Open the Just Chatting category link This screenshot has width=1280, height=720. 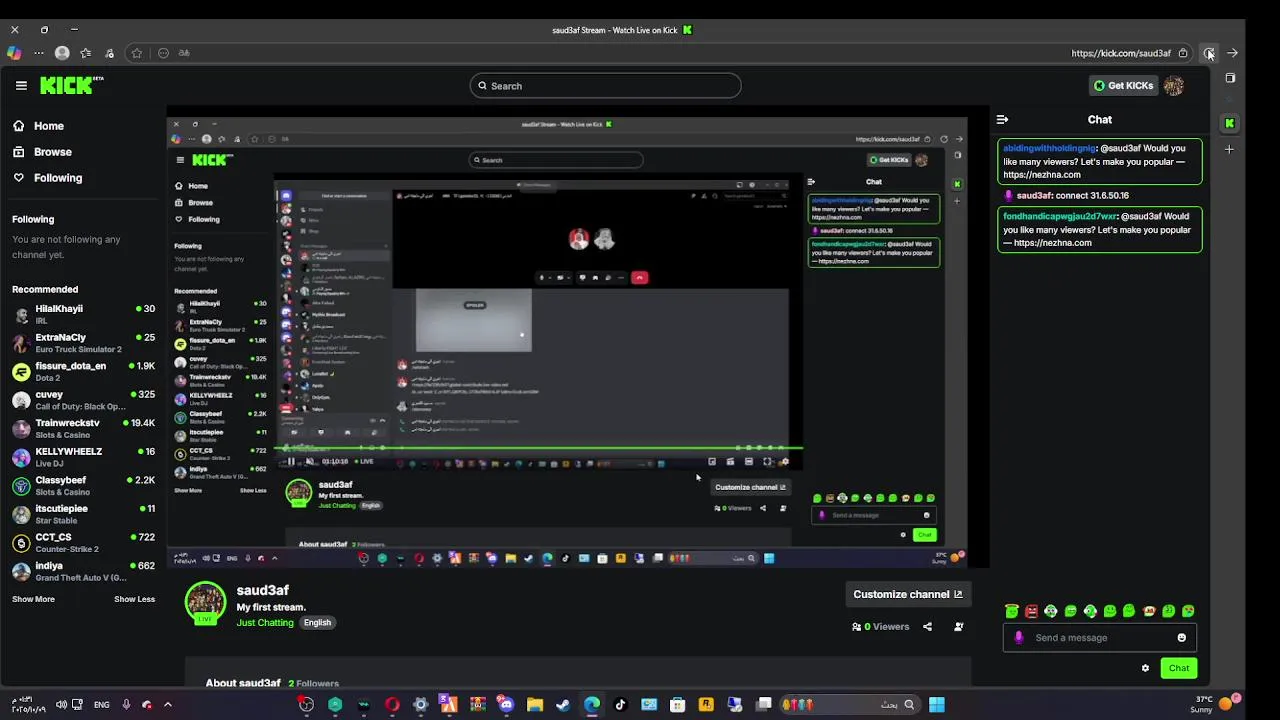(x=265, y=622)
